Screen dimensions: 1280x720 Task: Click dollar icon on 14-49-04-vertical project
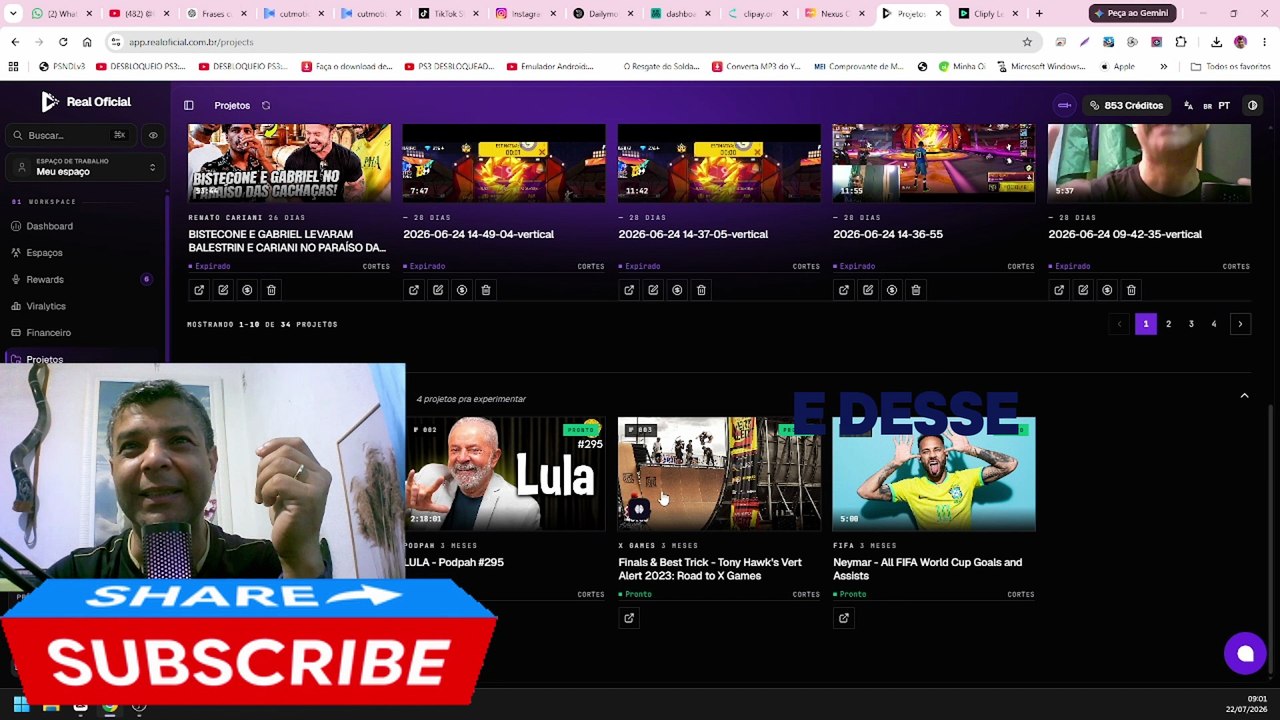coord(462,290)
